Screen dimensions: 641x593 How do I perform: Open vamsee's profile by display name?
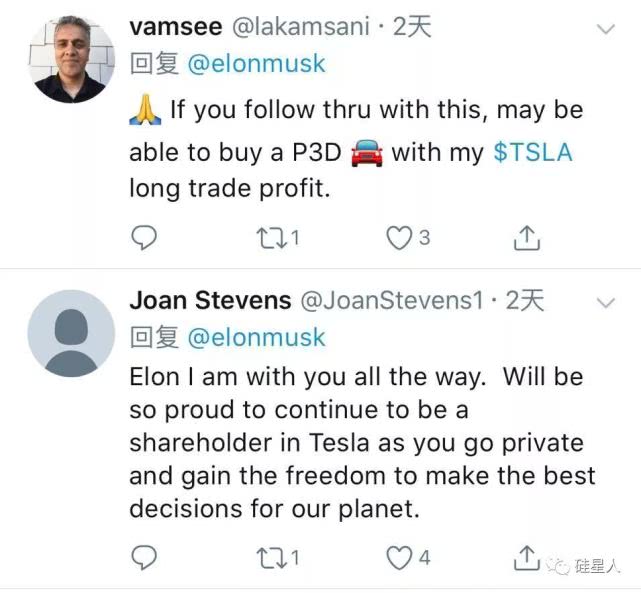pos(168,28)
